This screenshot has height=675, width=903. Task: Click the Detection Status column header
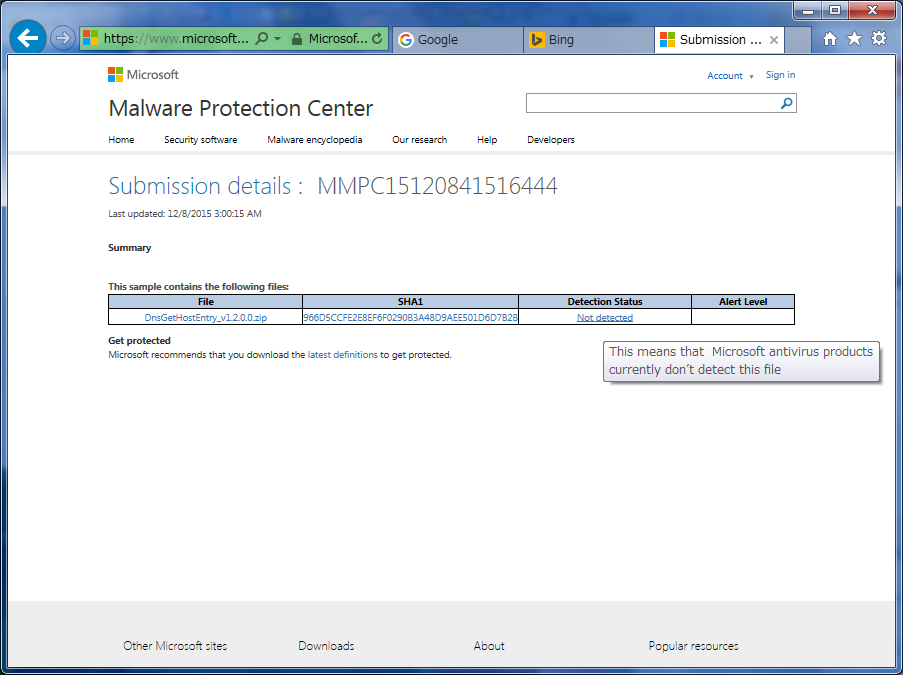click(x=605, y=302)
